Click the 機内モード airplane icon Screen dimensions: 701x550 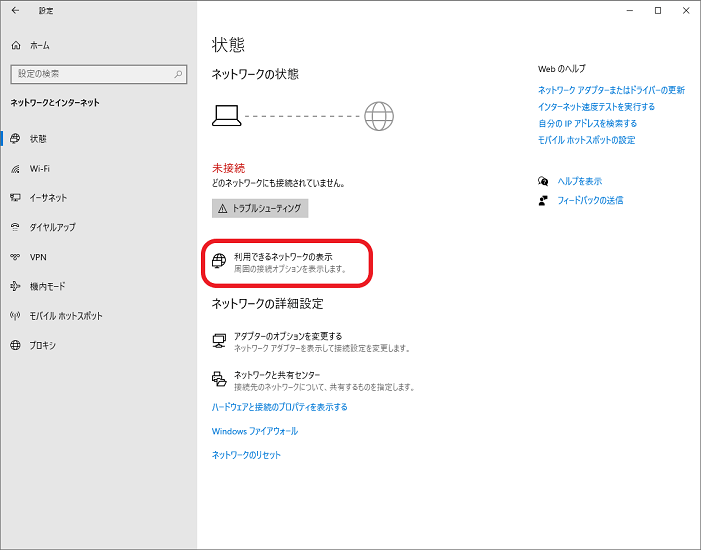[16, 286]
